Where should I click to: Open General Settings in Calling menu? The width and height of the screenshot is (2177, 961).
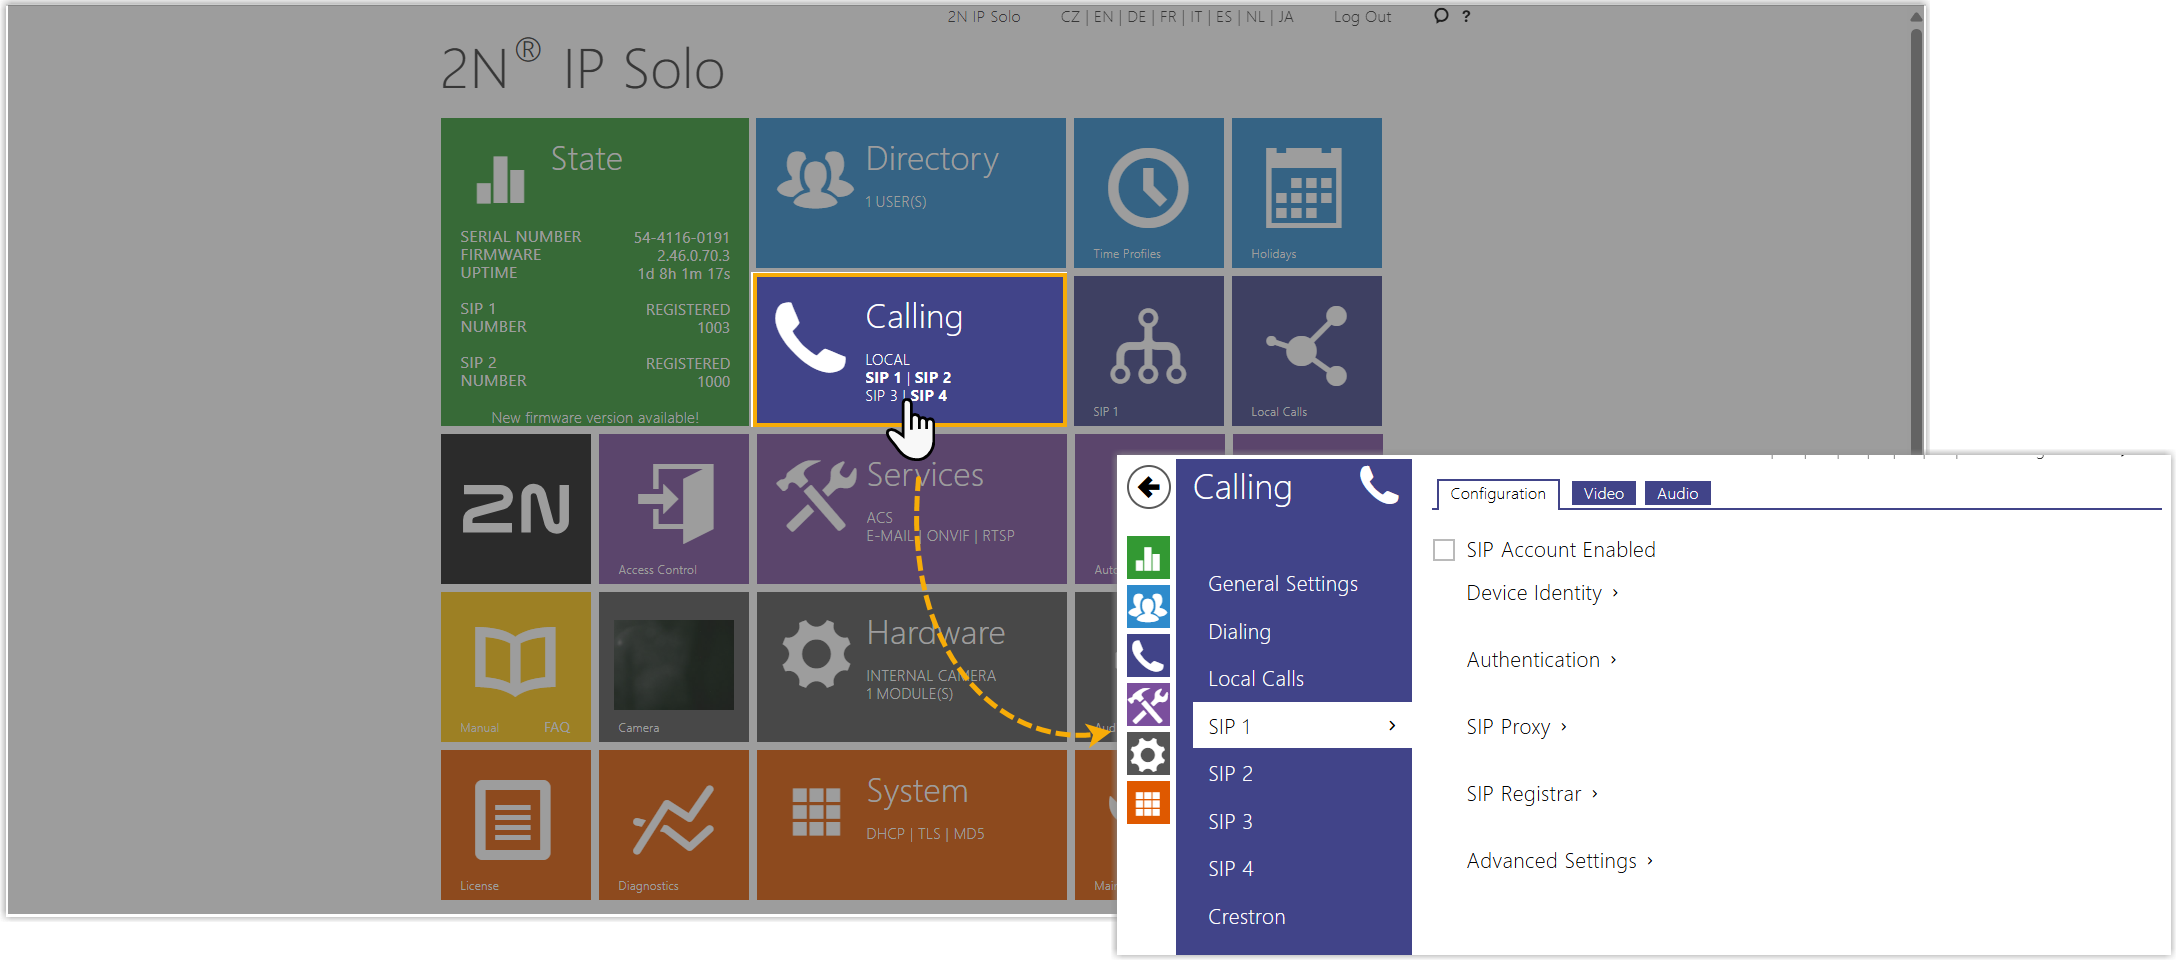(1282, 584)
